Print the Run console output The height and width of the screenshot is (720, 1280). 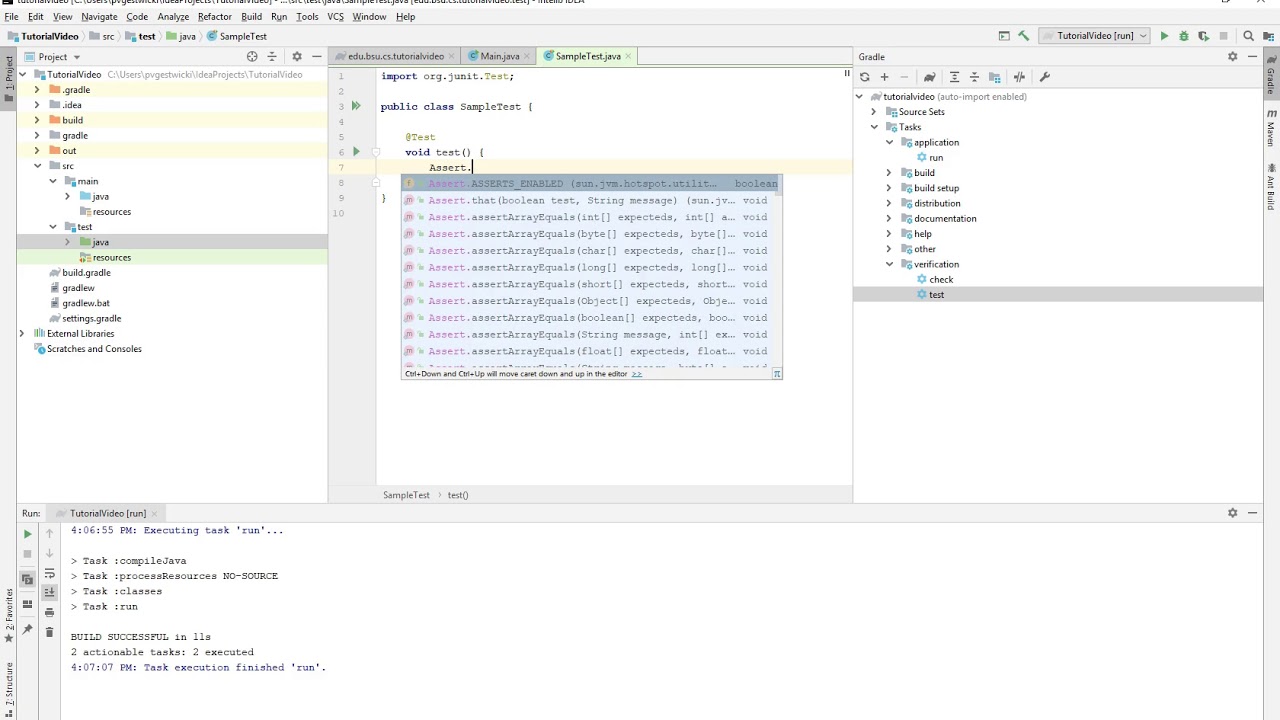49,612
